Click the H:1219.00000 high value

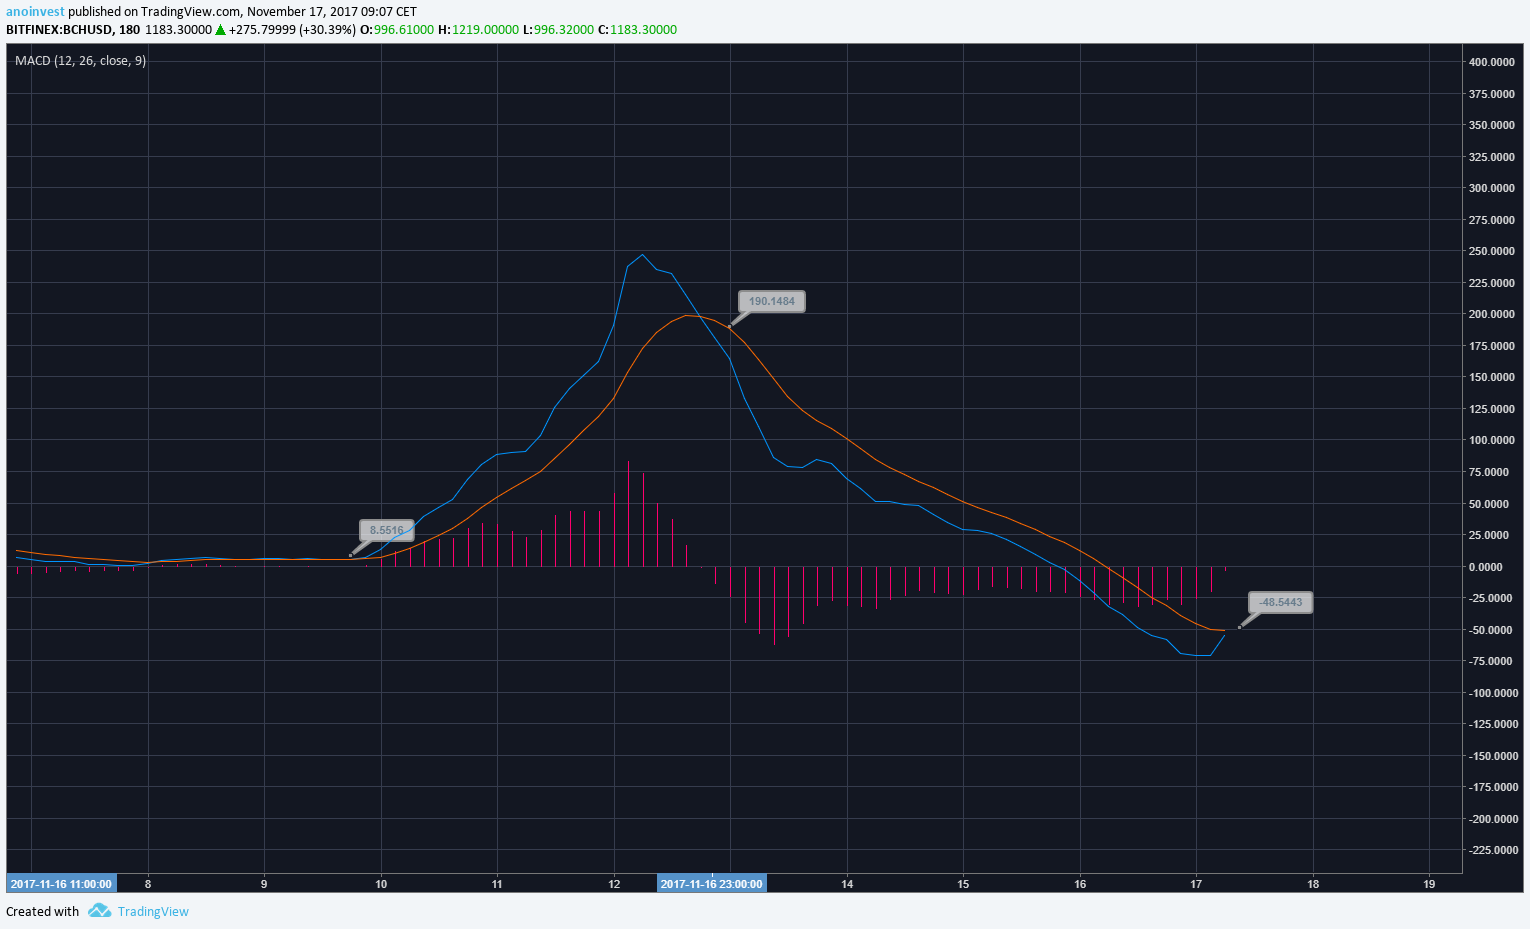(478, 30)
